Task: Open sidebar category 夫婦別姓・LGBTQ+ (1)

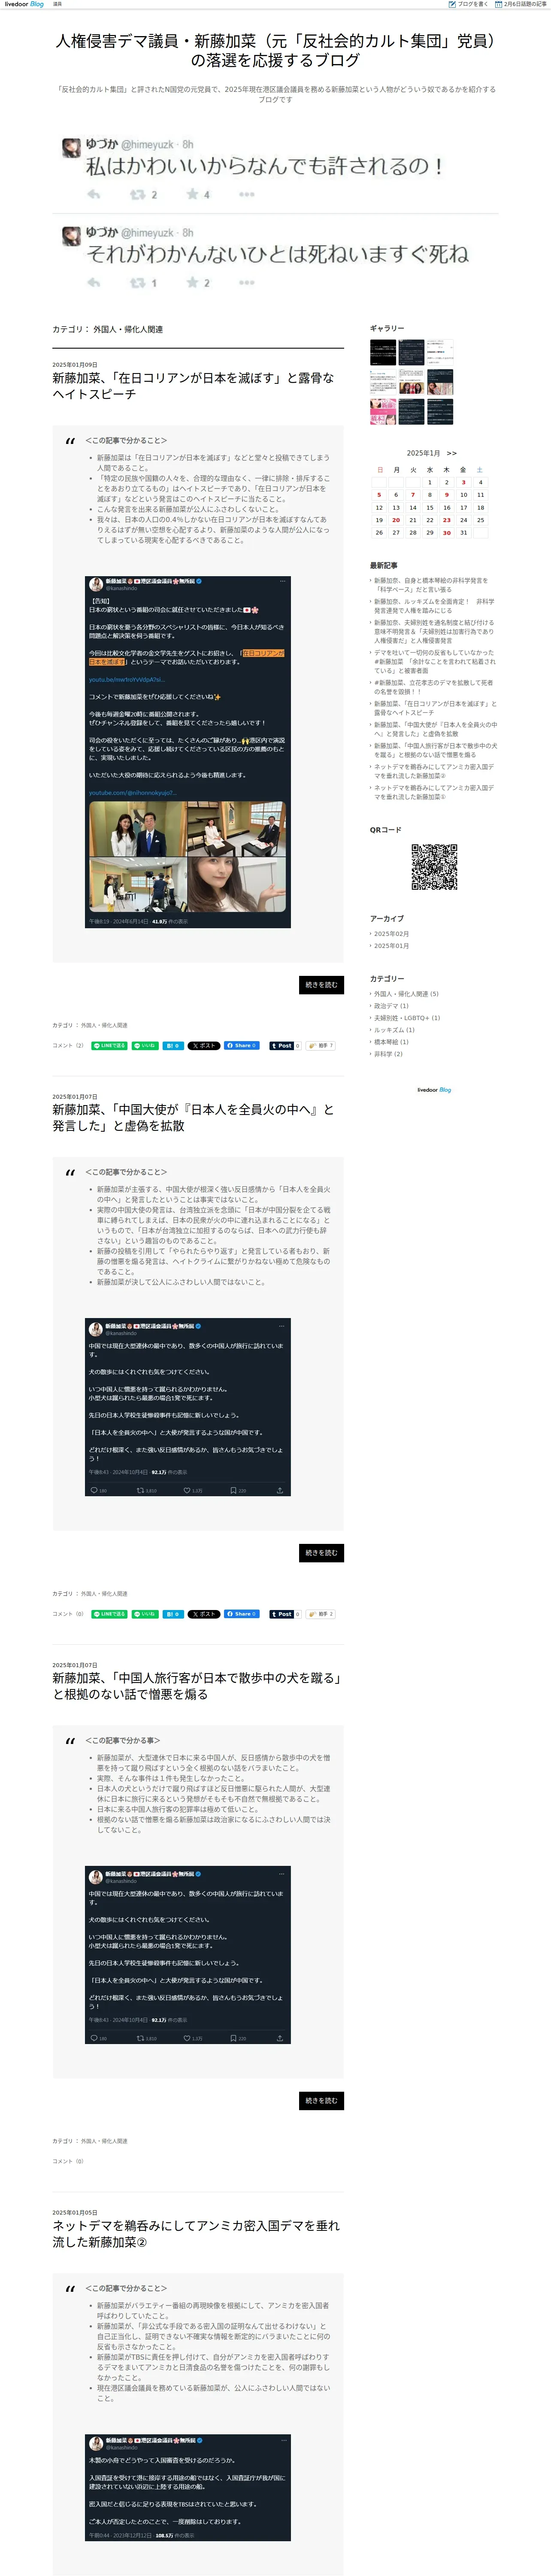Action: (407, 1018)
